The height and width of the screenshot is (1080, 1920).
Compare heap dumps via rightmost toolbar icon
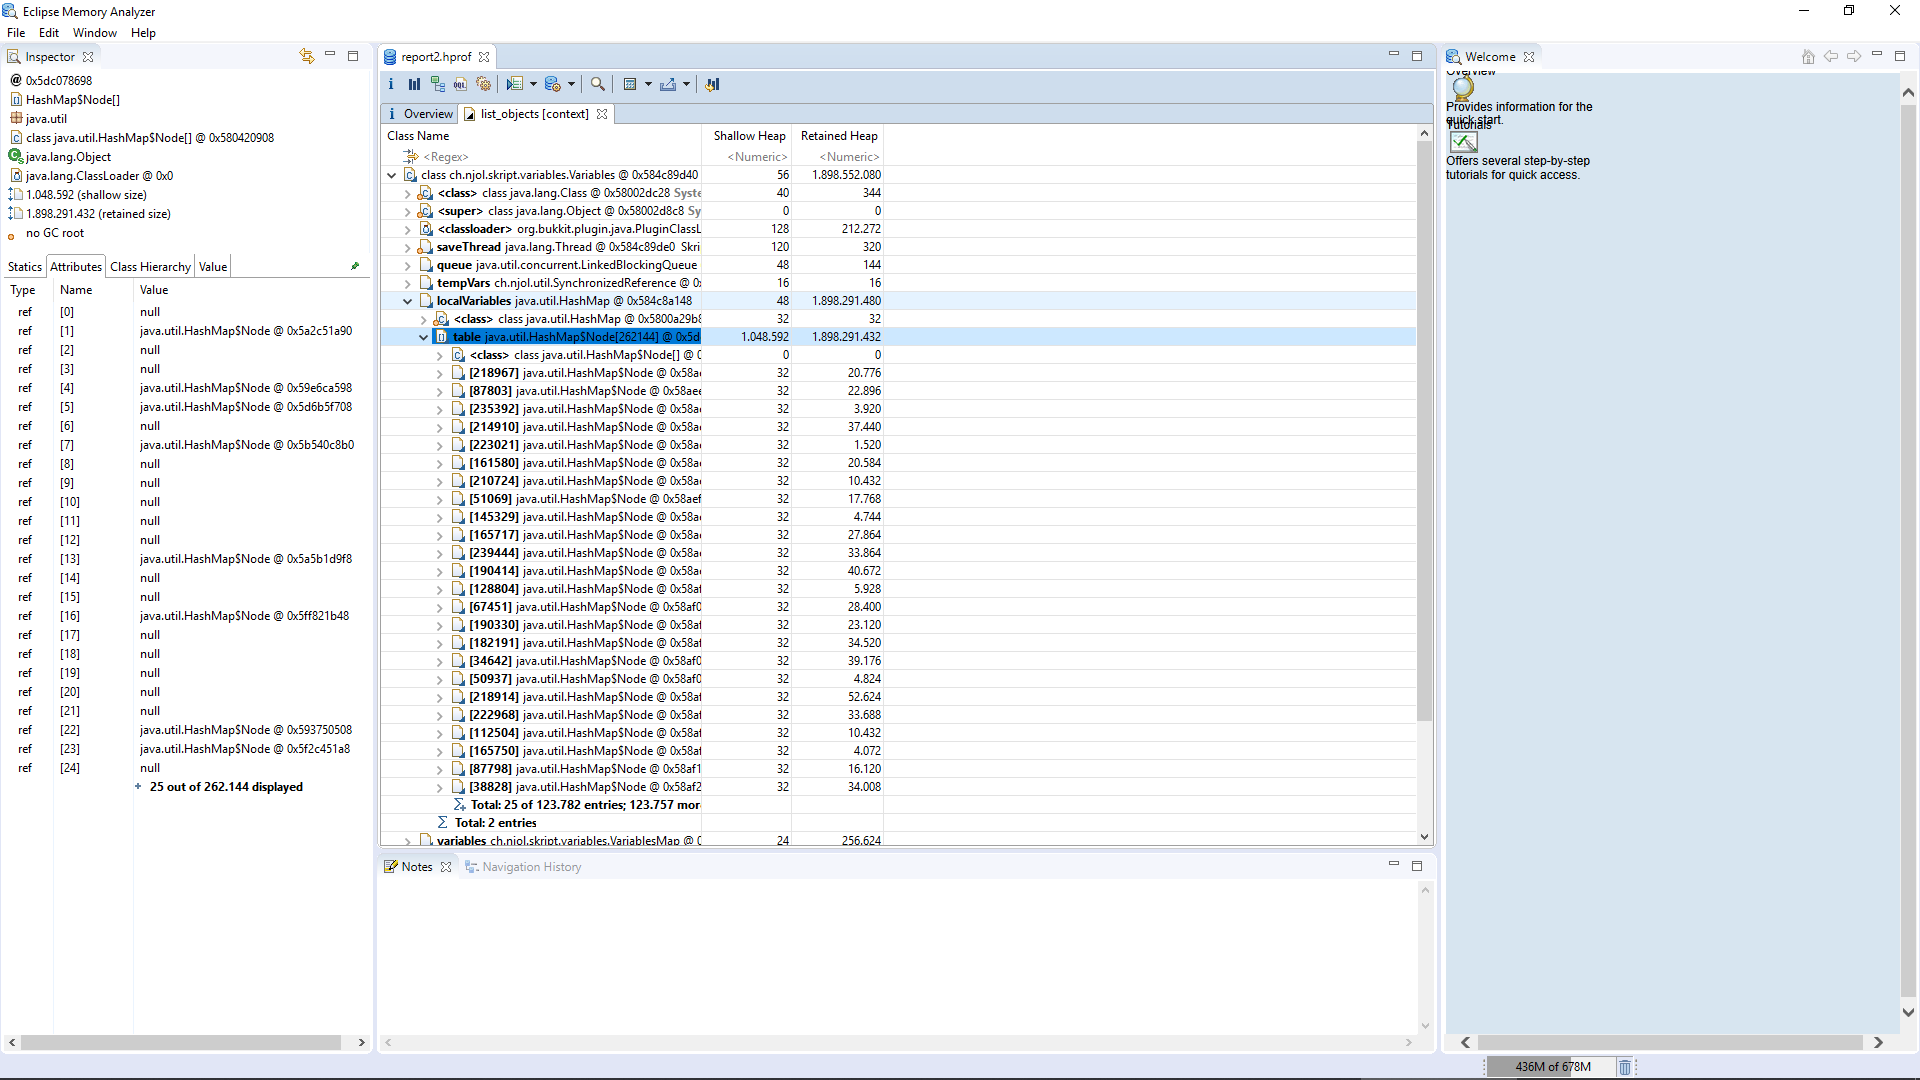(713, 84)
